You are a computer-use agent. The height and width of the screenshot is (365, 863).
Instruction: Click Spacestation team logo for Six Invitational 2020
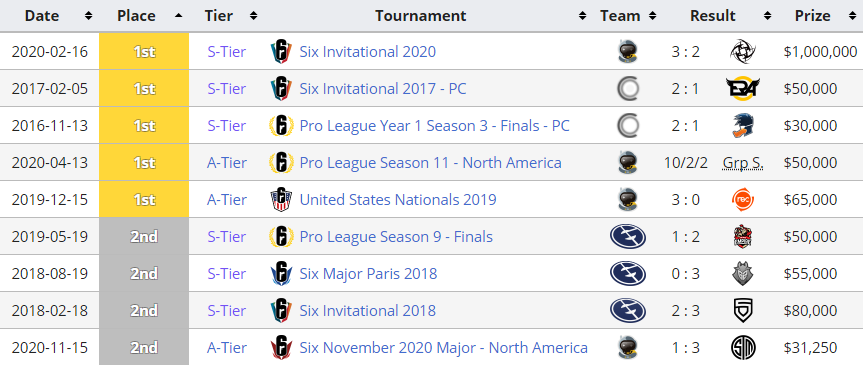628,52
